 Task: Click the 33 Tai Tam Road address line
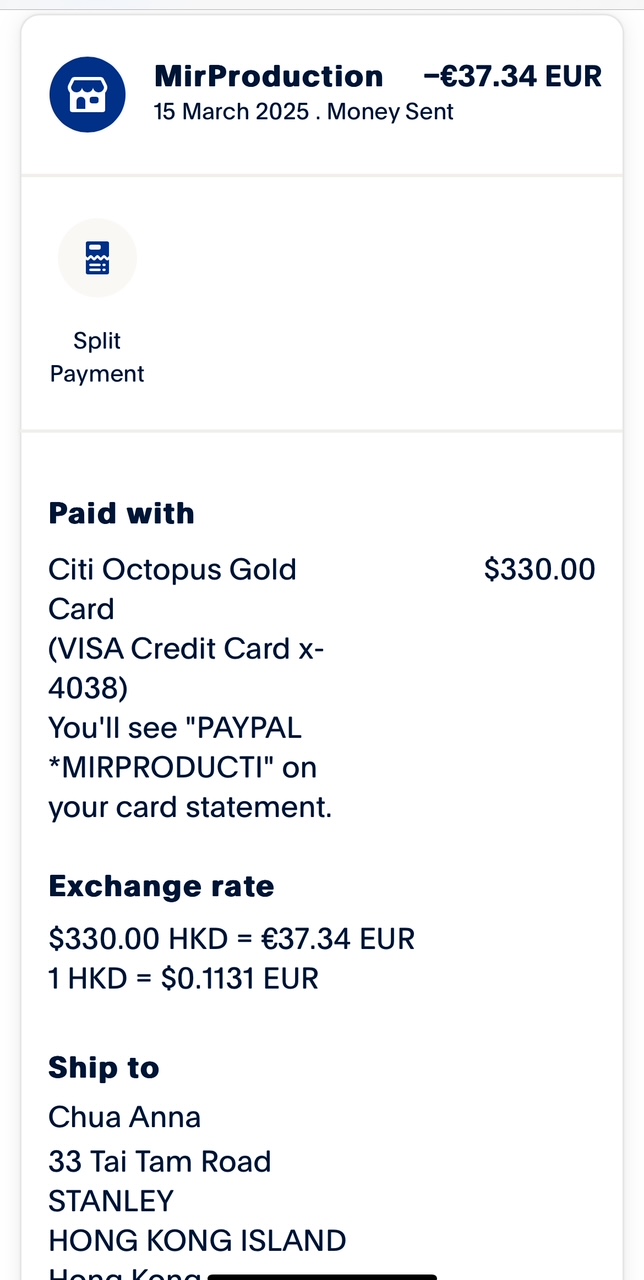click(x=159, y=1161)
